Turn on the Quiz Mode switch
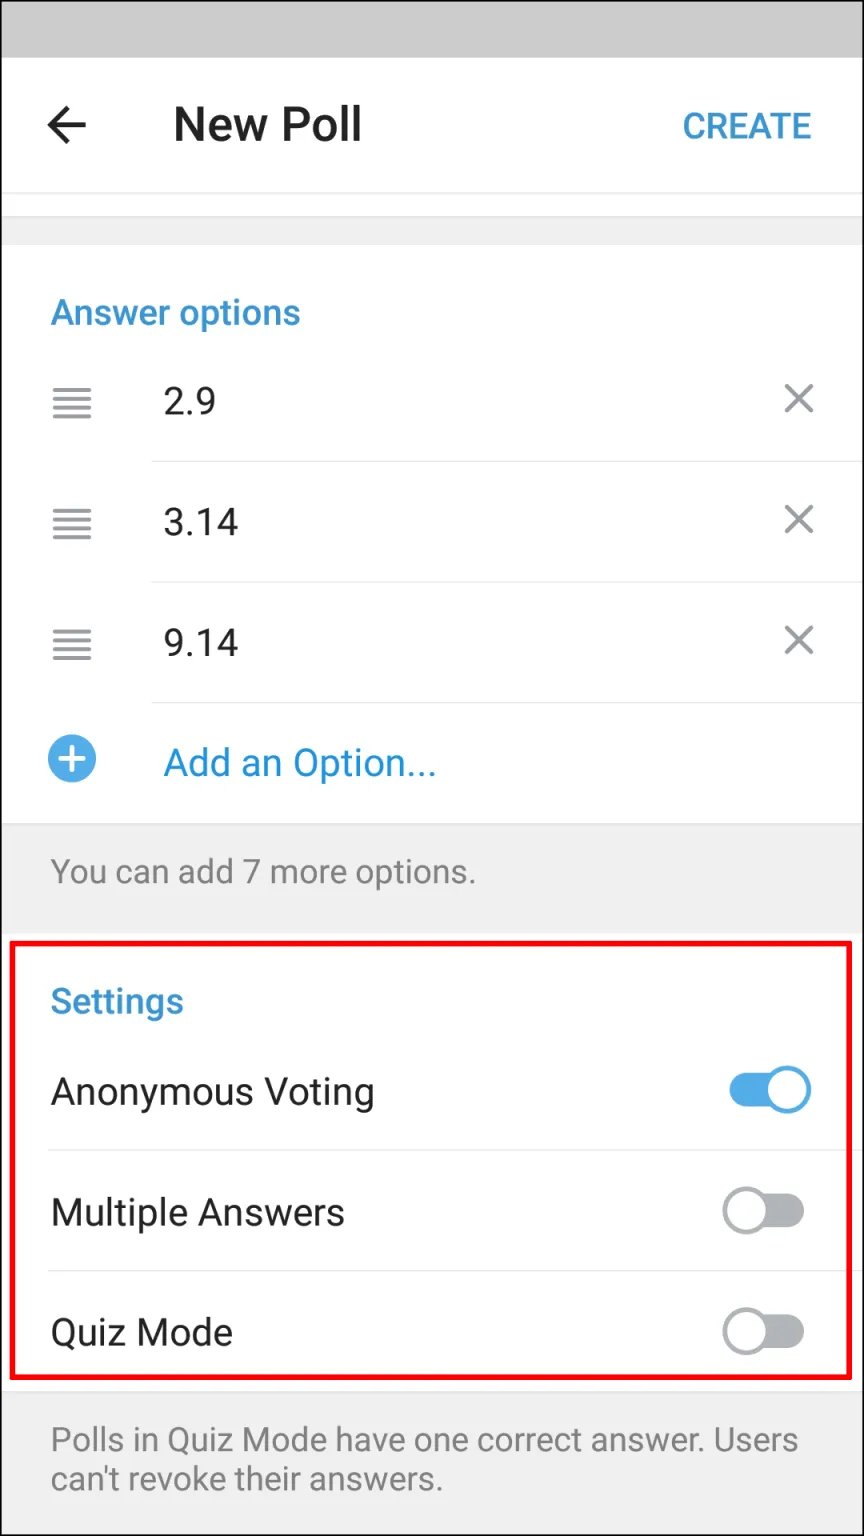 pos(764,1332)
